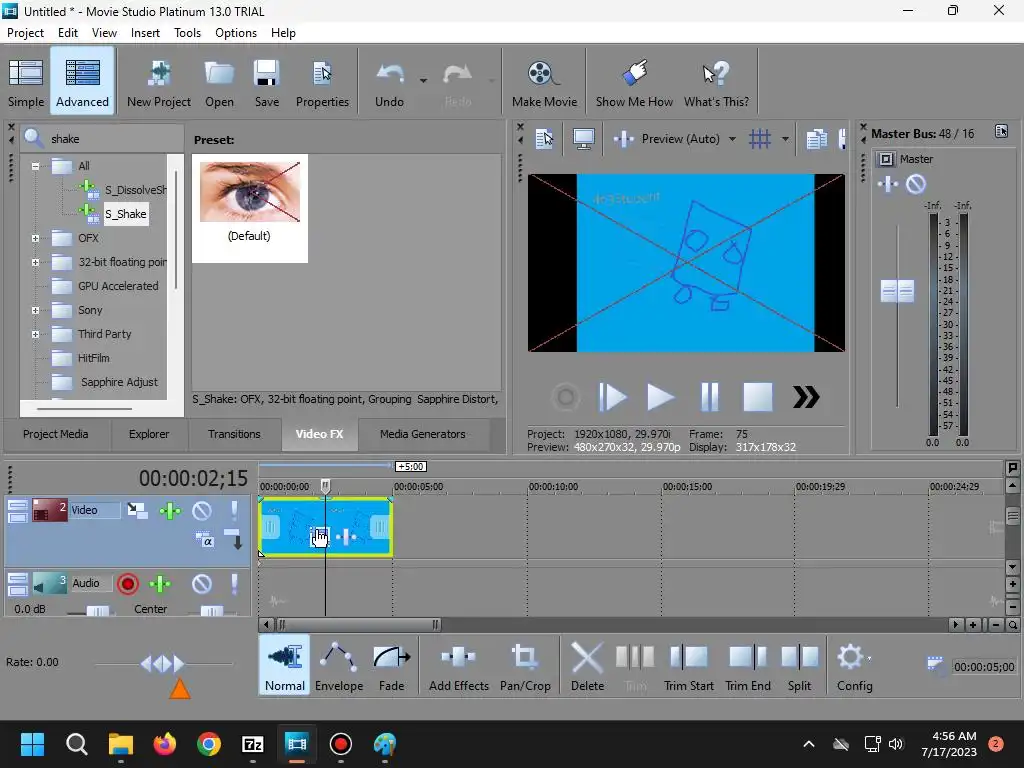
Task: Stop preview playback
Action: 758,397
